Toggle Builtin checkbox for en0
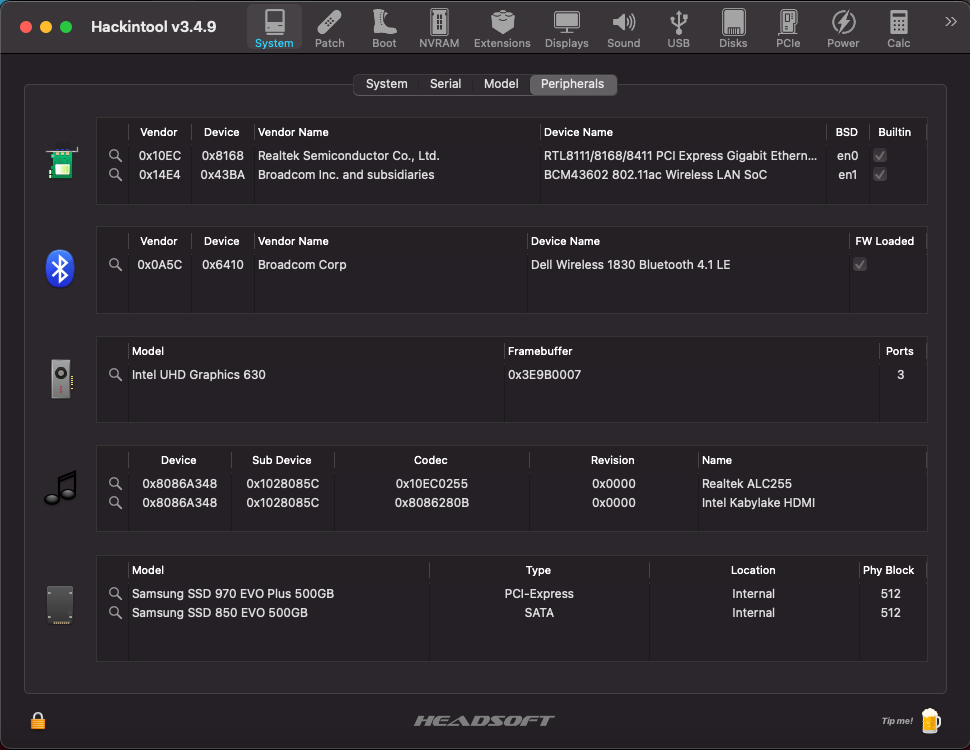Viewport: 970px width, 750px height. [x=880, y=155]
